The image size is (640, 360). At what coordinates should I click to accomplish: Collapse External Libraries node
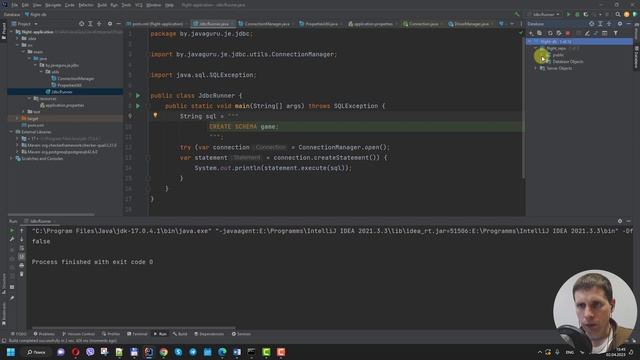11,132
